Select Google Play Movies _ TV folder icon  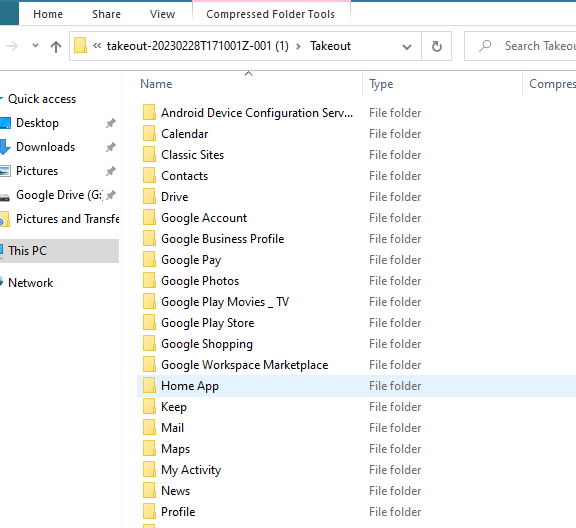[149, 301]
